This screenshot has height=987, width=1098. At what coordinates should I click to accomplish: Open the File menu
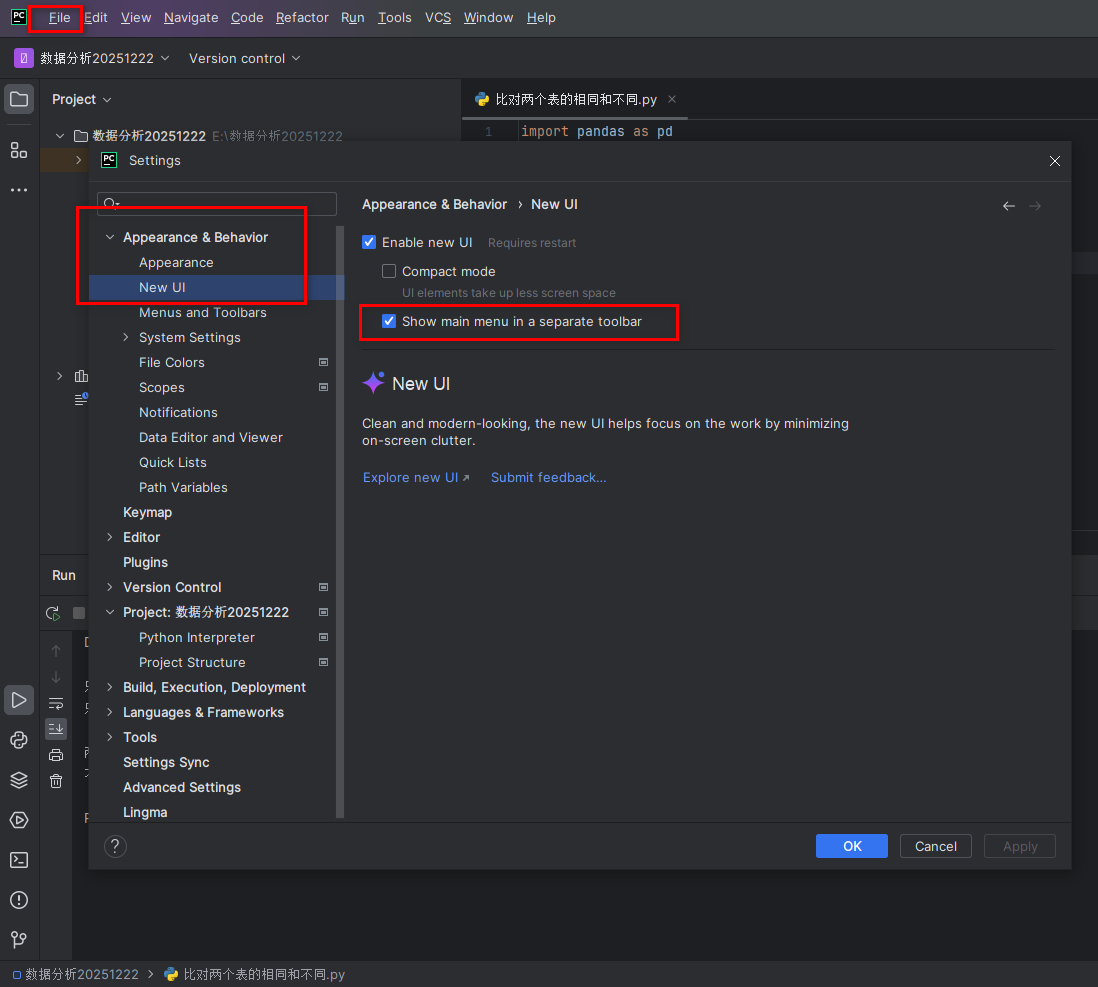click(60, 18)
